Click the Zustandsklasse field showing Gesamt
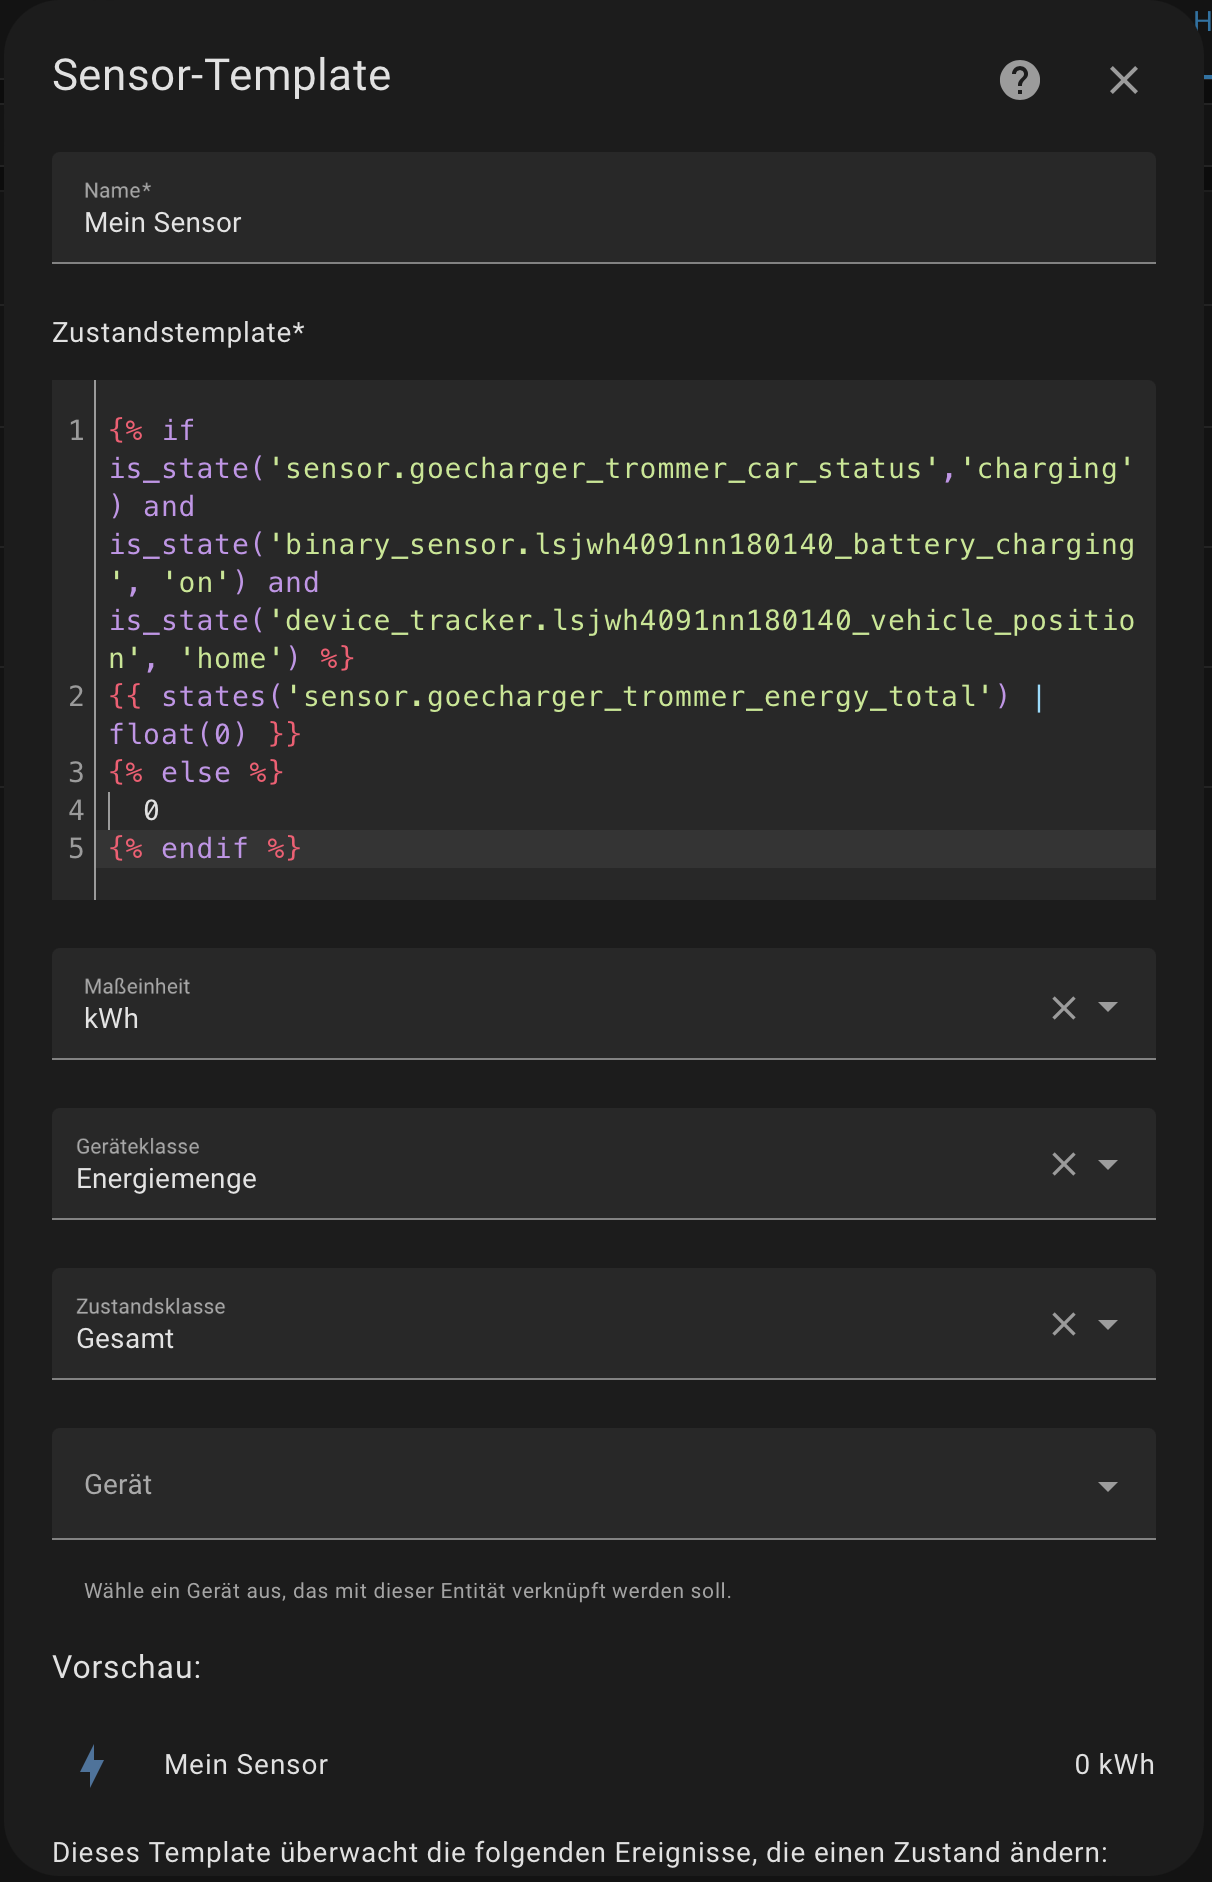The image size is (1212, 1882). pyautogui.click(x=604, y=1324)
